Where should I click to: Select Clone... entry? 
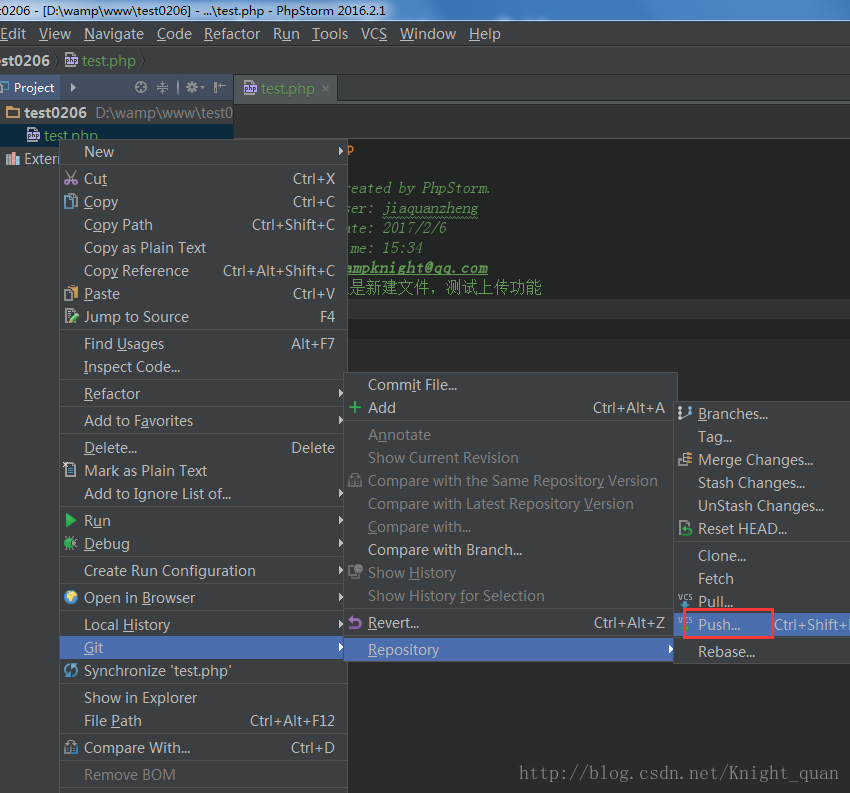coord(762,556)
